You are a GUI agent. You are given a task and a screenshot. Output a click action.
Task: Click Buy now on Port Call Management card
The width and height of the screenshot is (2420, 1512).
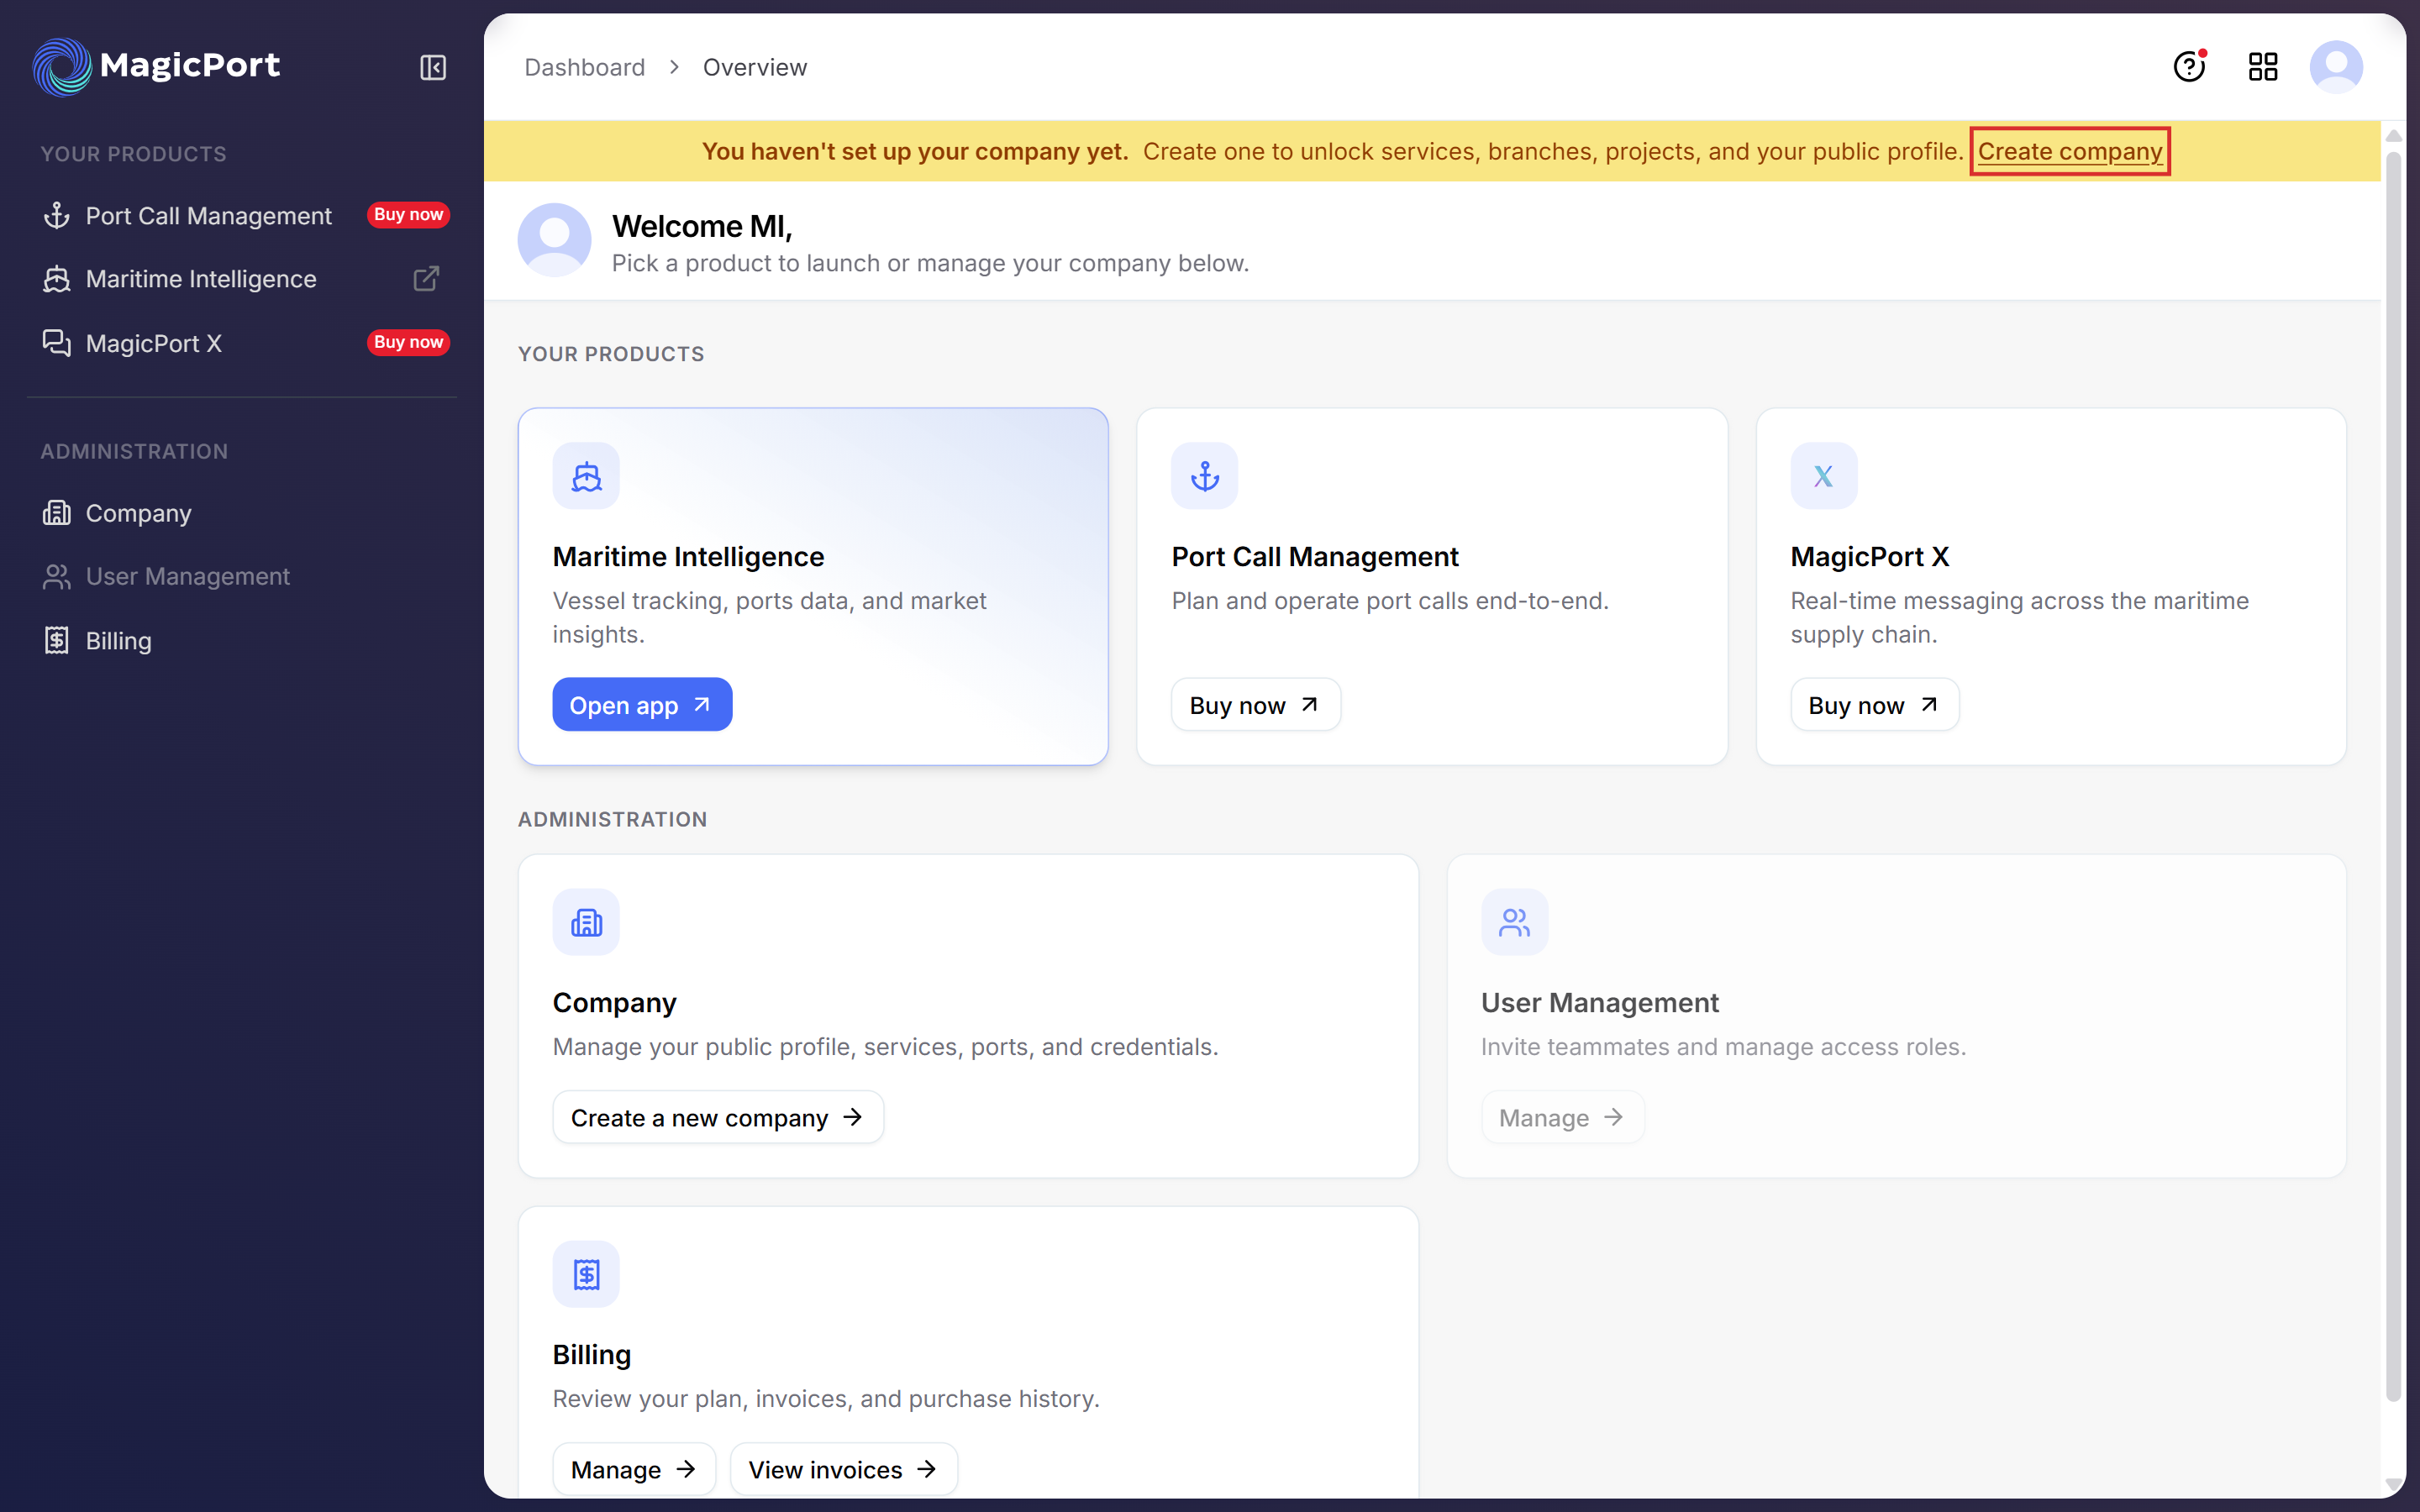click(1255, 705)
